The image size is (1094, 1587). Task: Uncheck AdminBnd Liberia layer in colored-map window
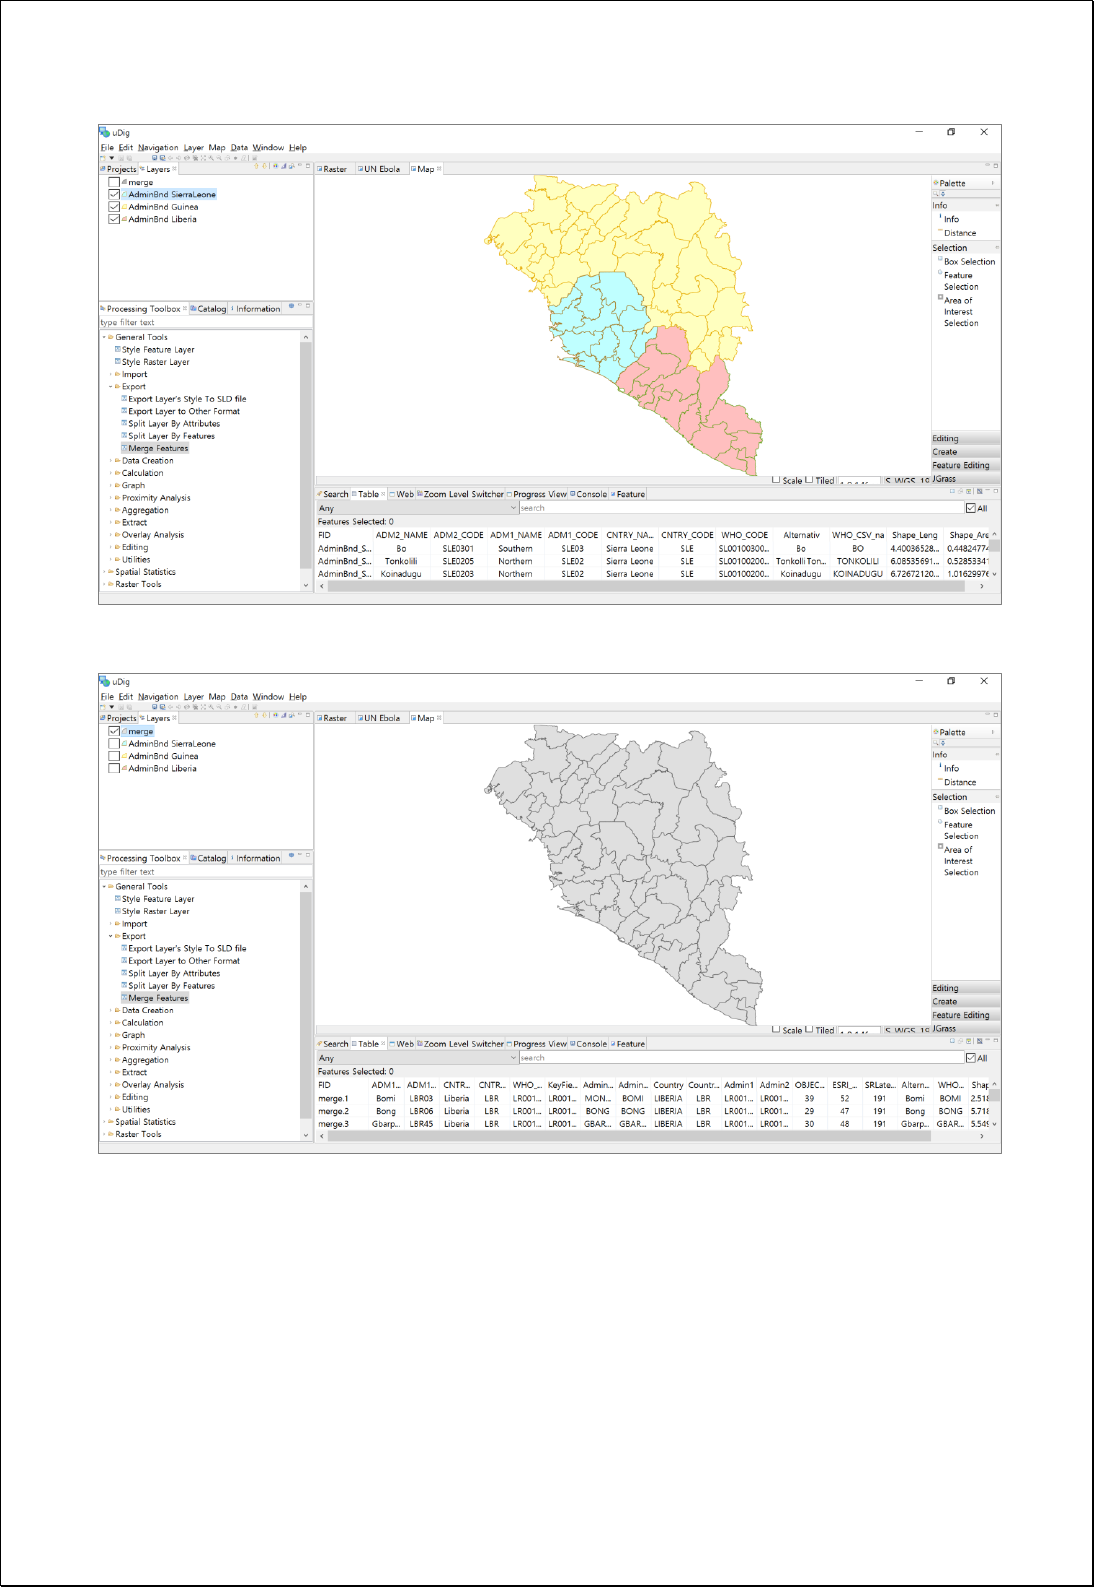tap(114, 219)
